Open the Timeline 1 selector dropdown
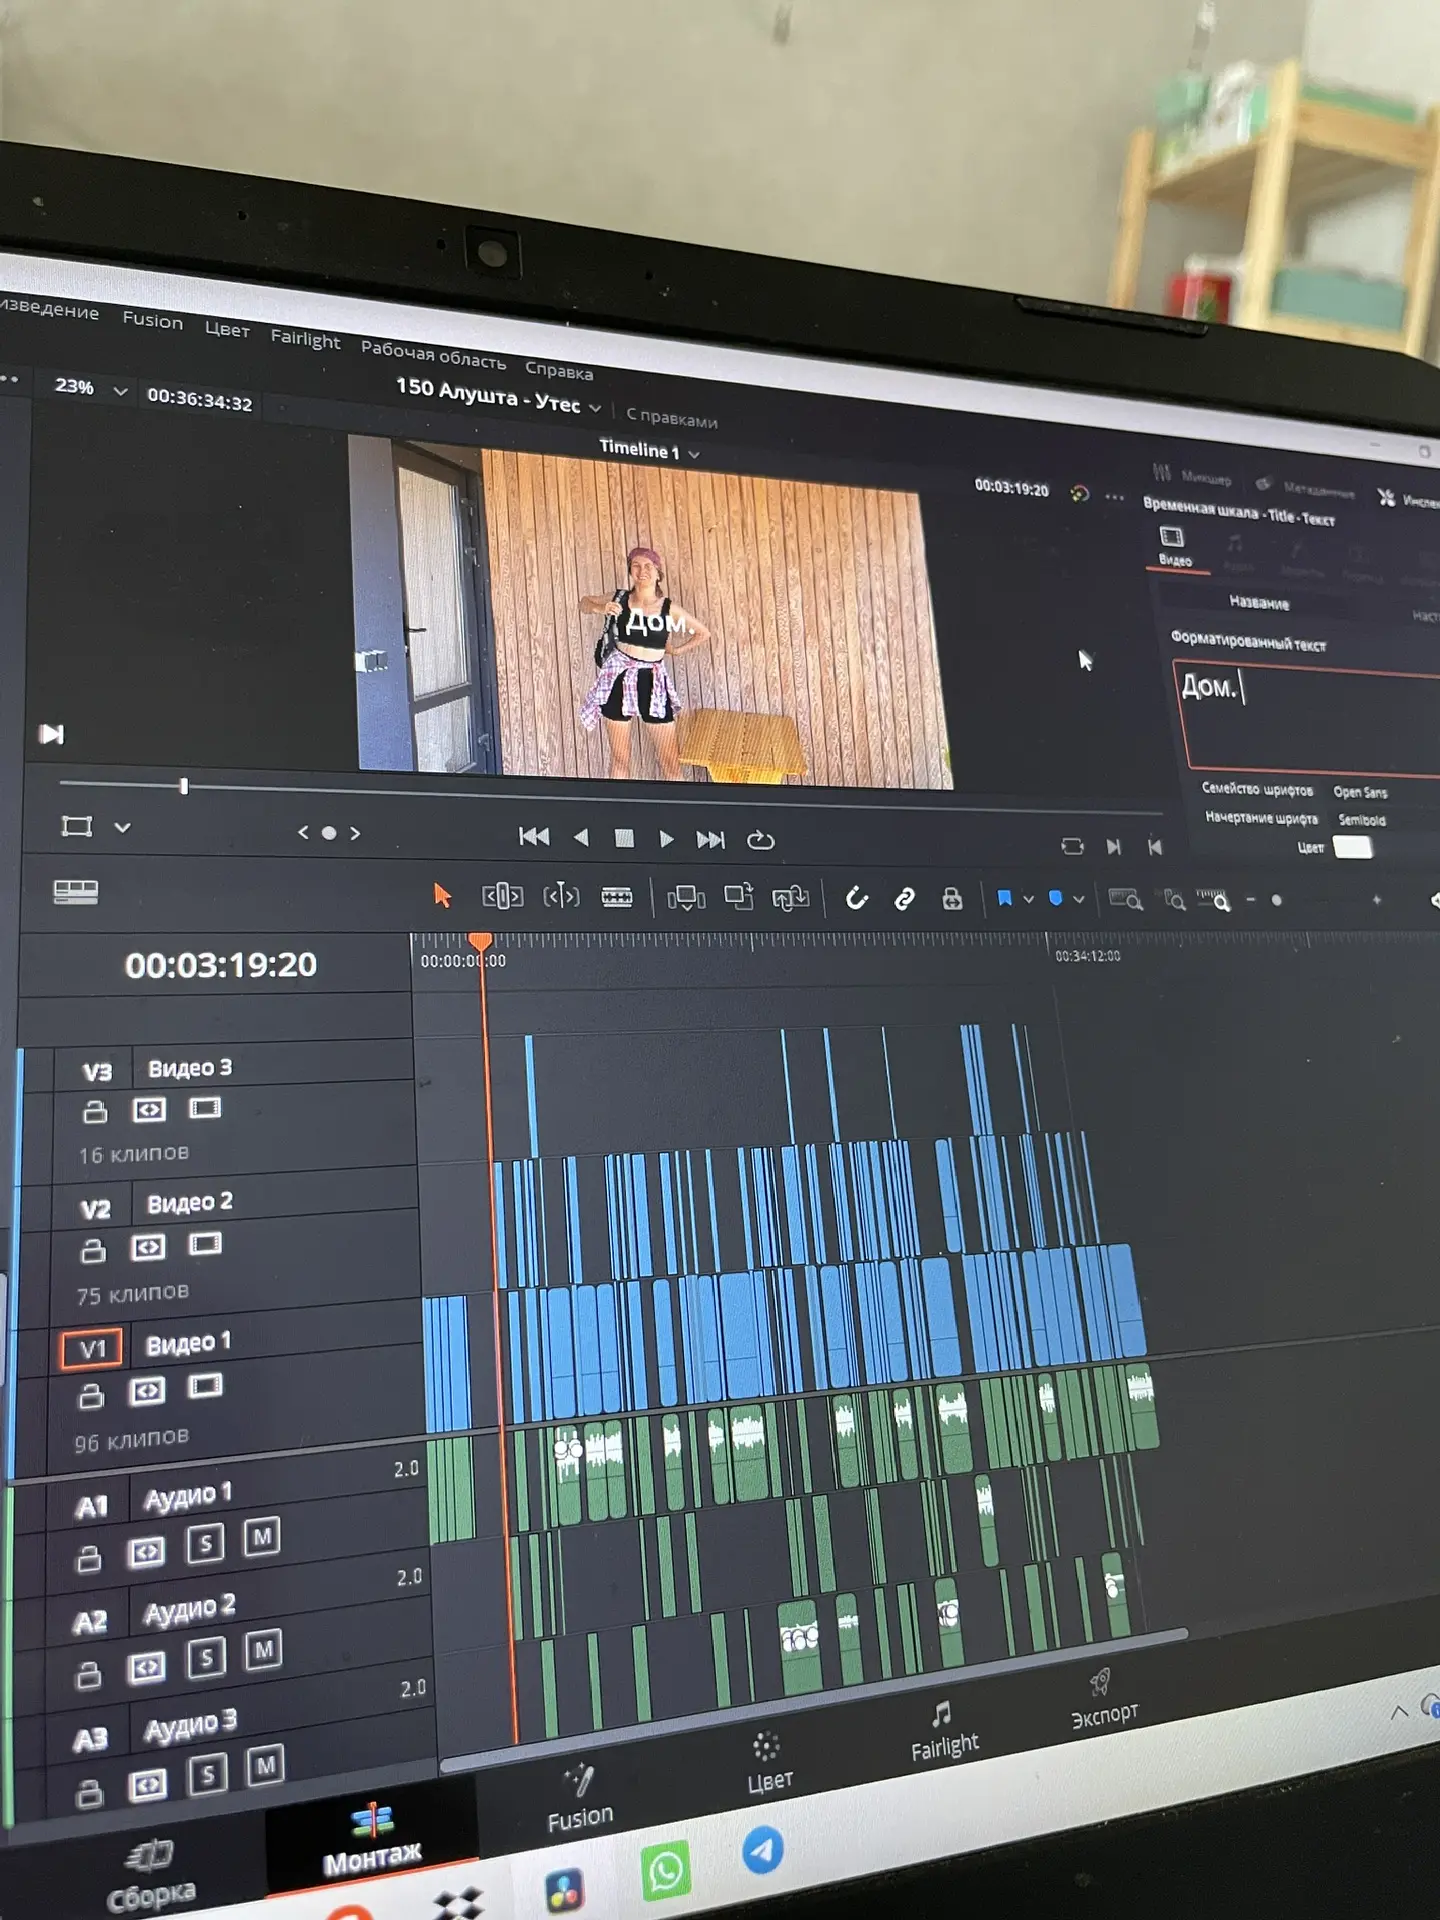1440x1920 pixels. (694, 453)
